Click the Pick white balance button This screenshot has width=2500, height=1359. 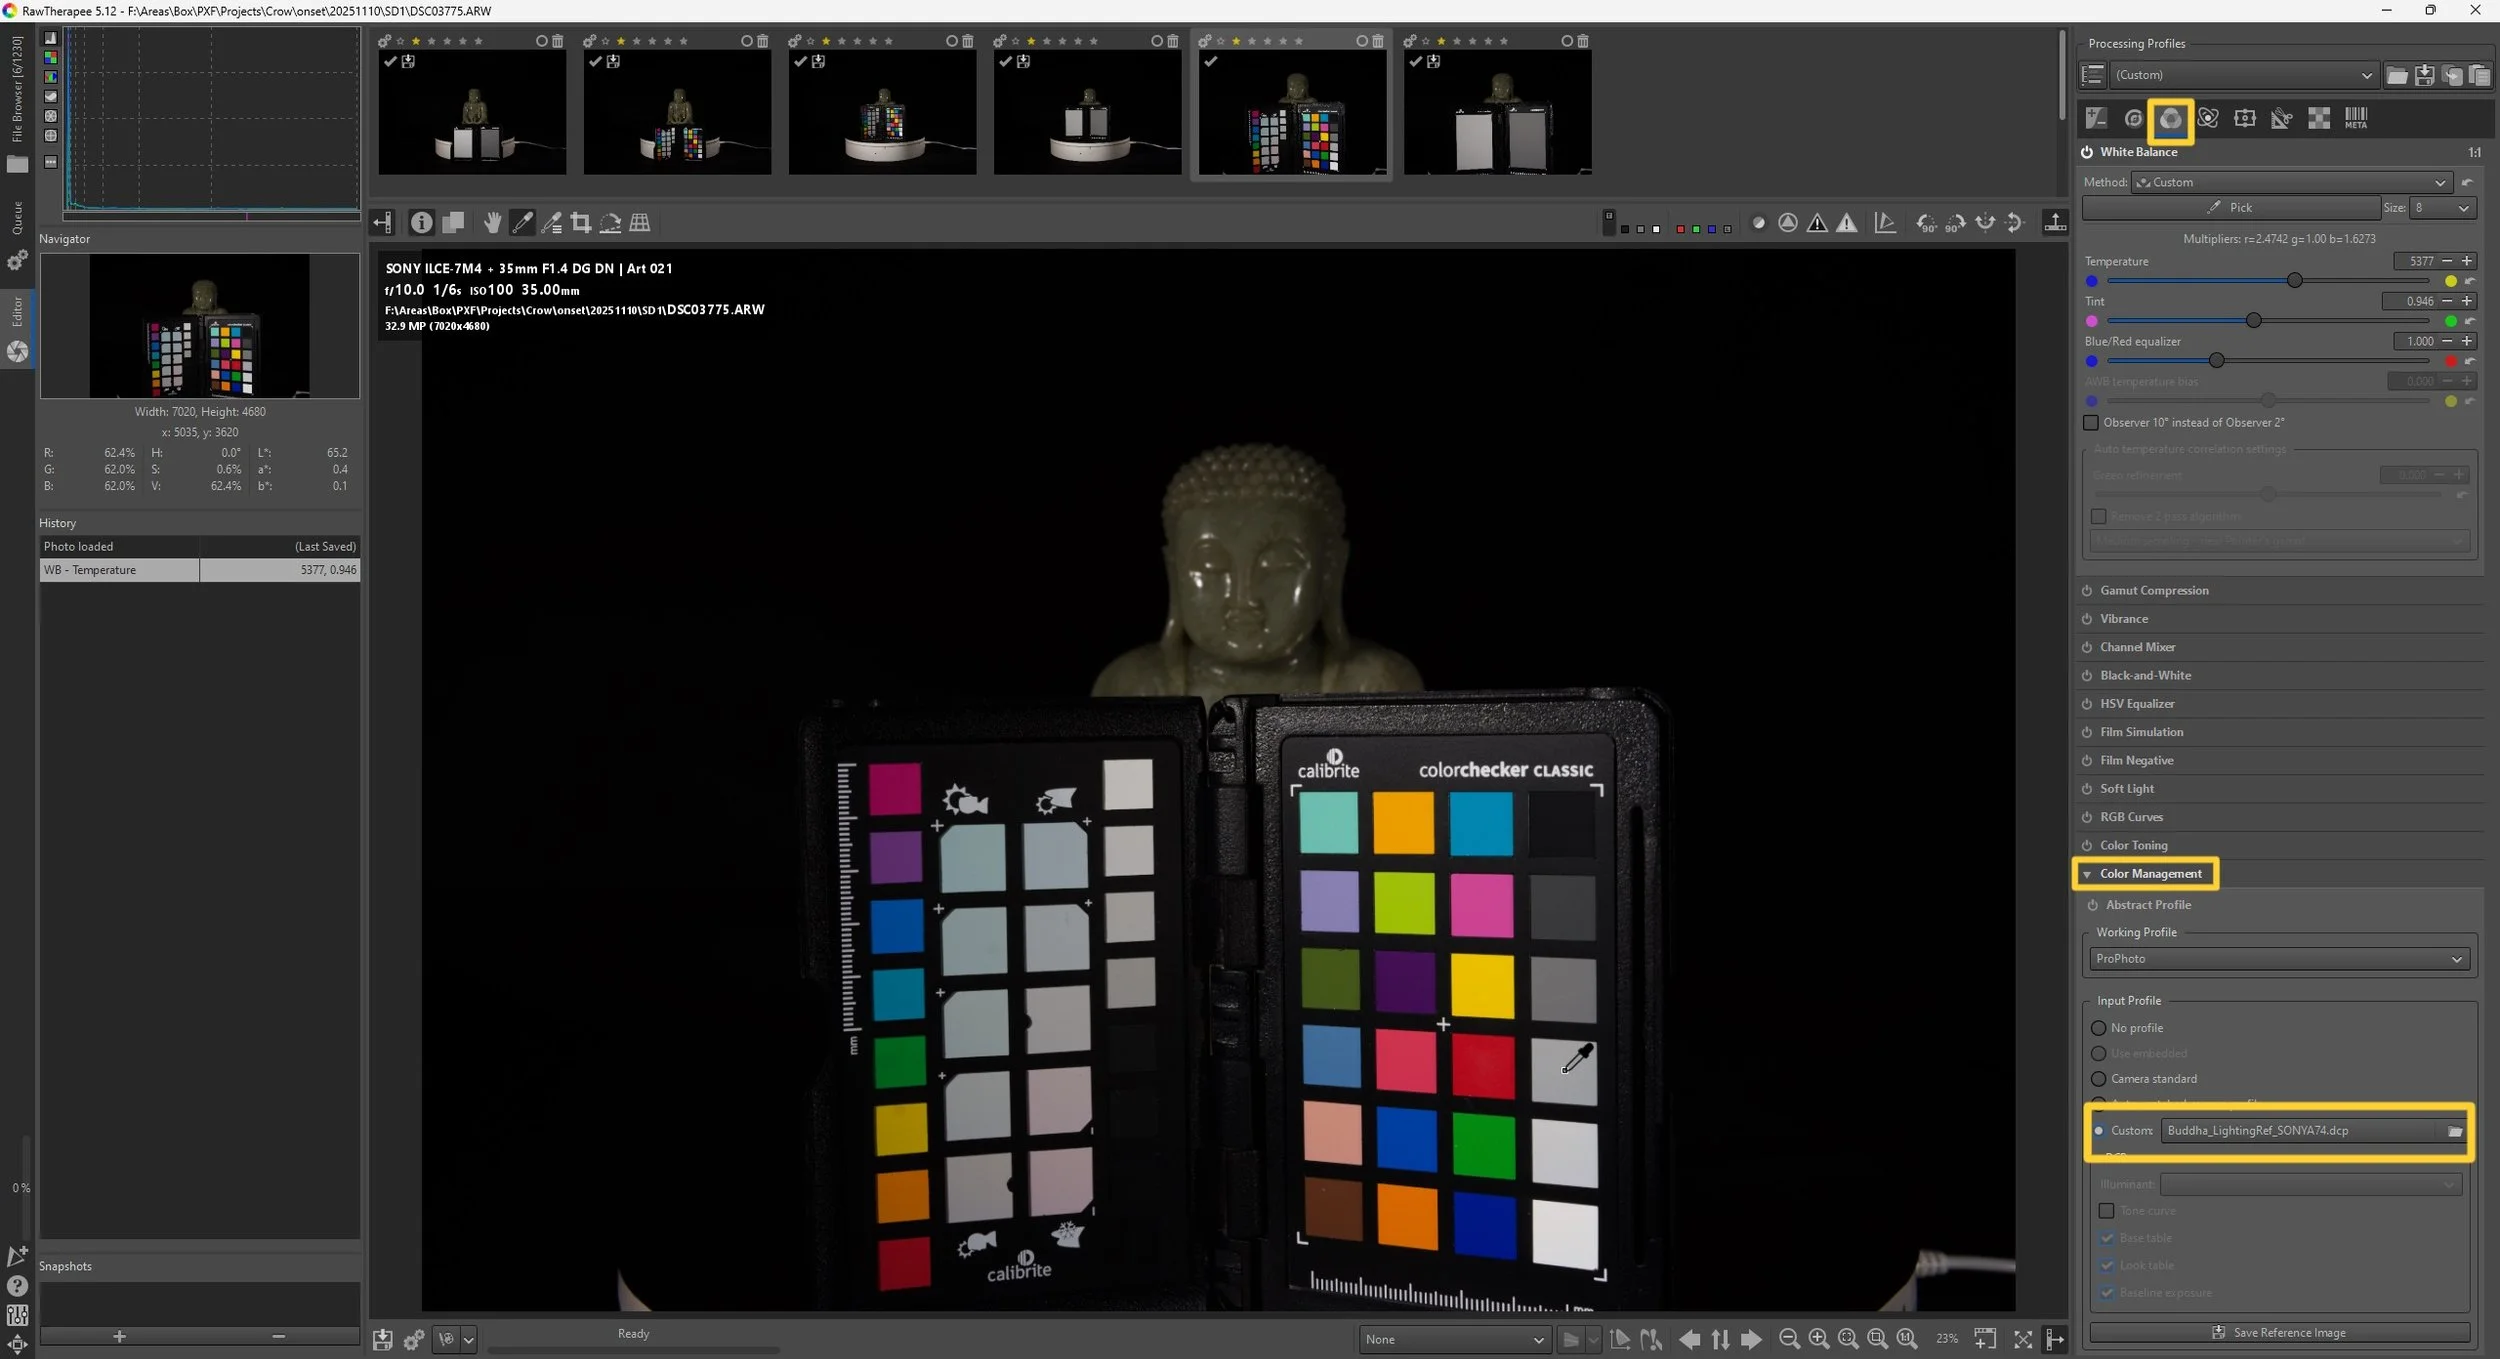[2230, 208]
